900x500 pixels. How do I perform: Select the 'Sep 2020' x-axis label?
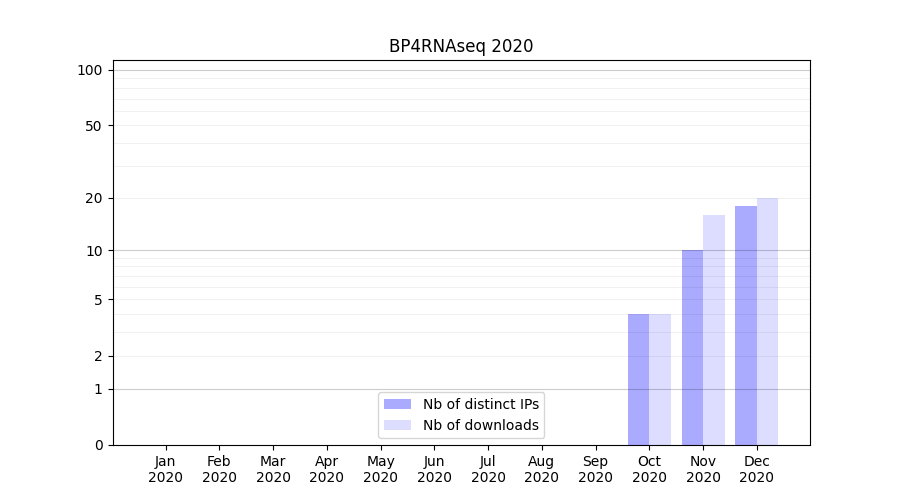pos(595,469)
